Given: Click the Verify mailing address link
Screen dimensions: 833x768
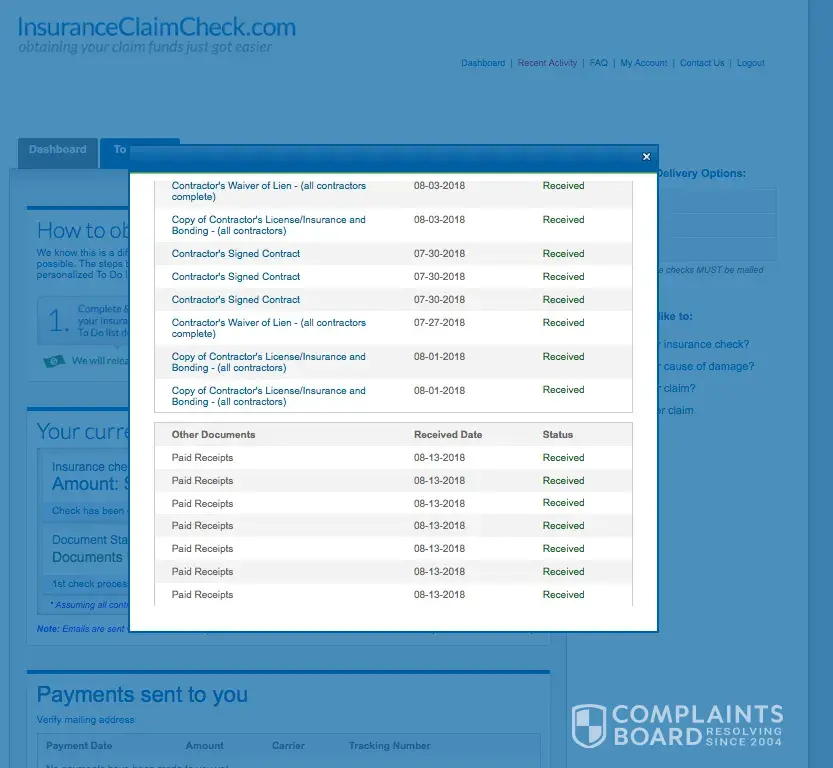Looking at the screenshot, I should click(85, 720).
